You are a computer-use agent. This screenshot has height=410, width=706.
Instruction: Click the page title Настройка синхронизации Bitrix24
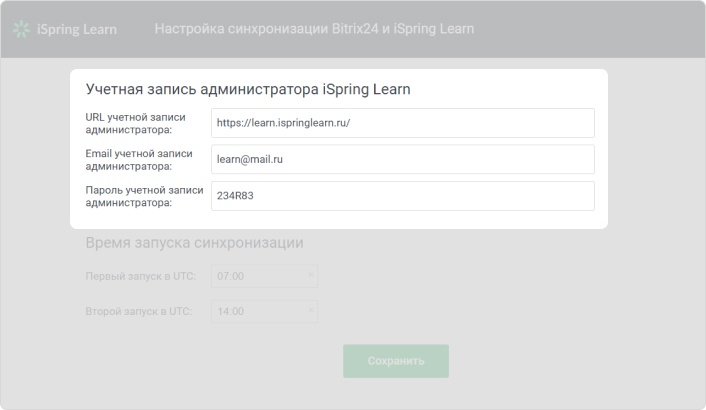(x=314, y=29)
